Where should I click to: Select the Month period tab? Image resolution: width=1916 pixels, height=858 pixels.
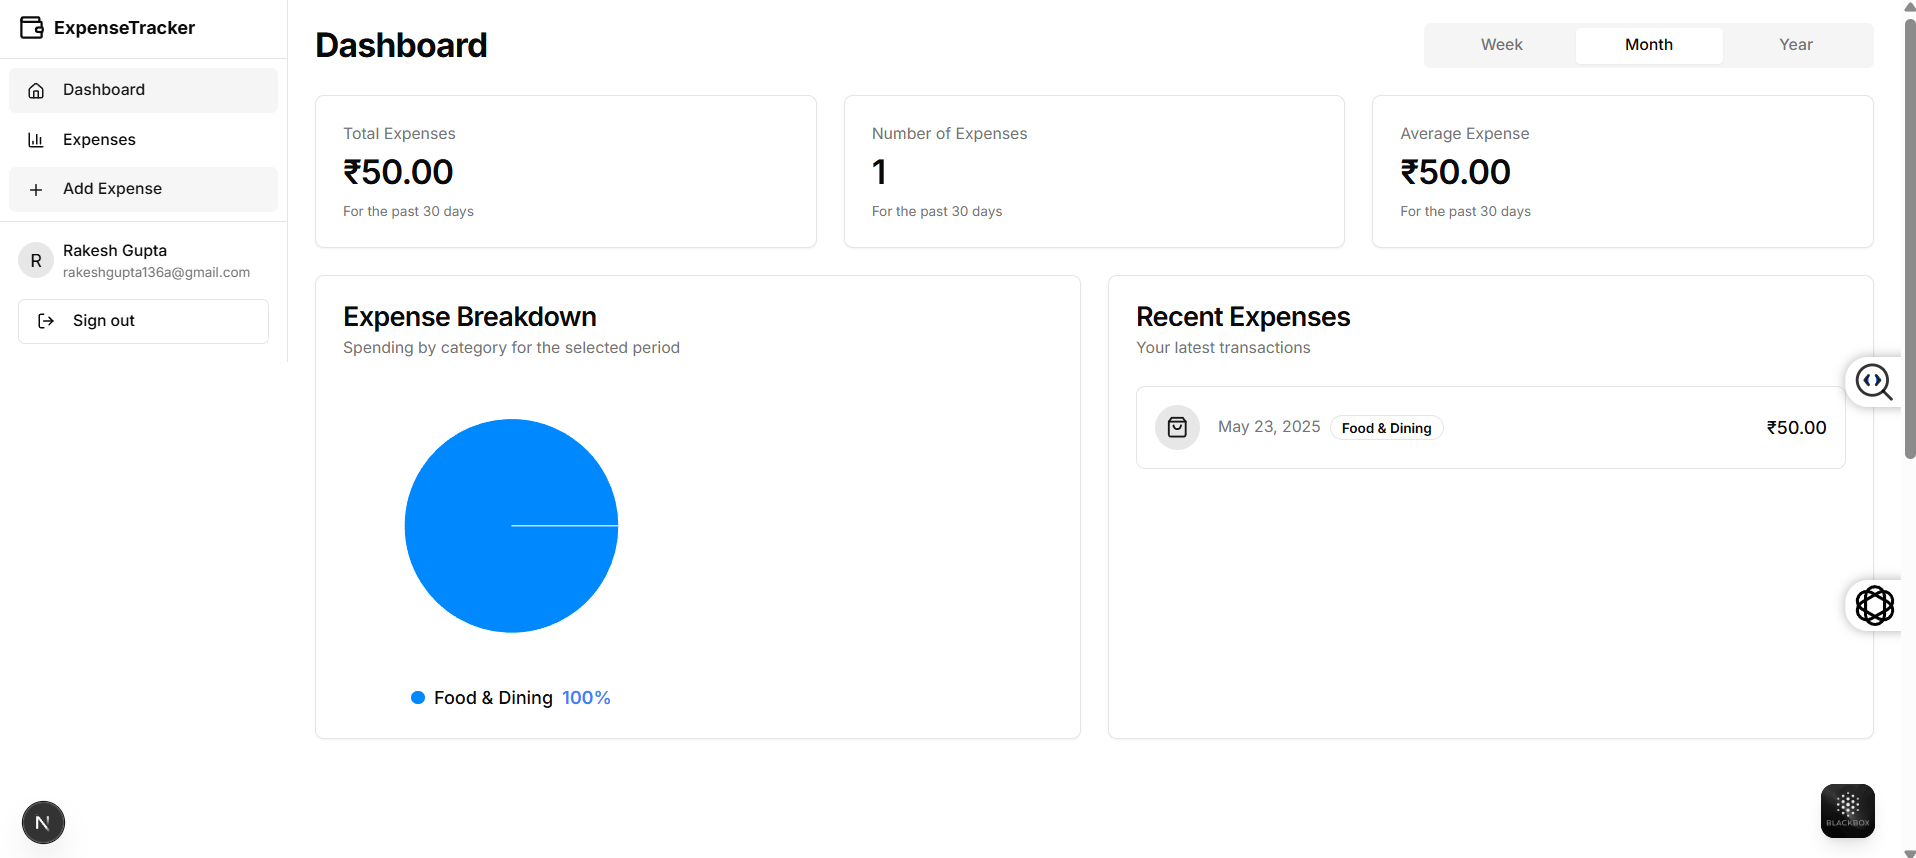[1648, 45]
